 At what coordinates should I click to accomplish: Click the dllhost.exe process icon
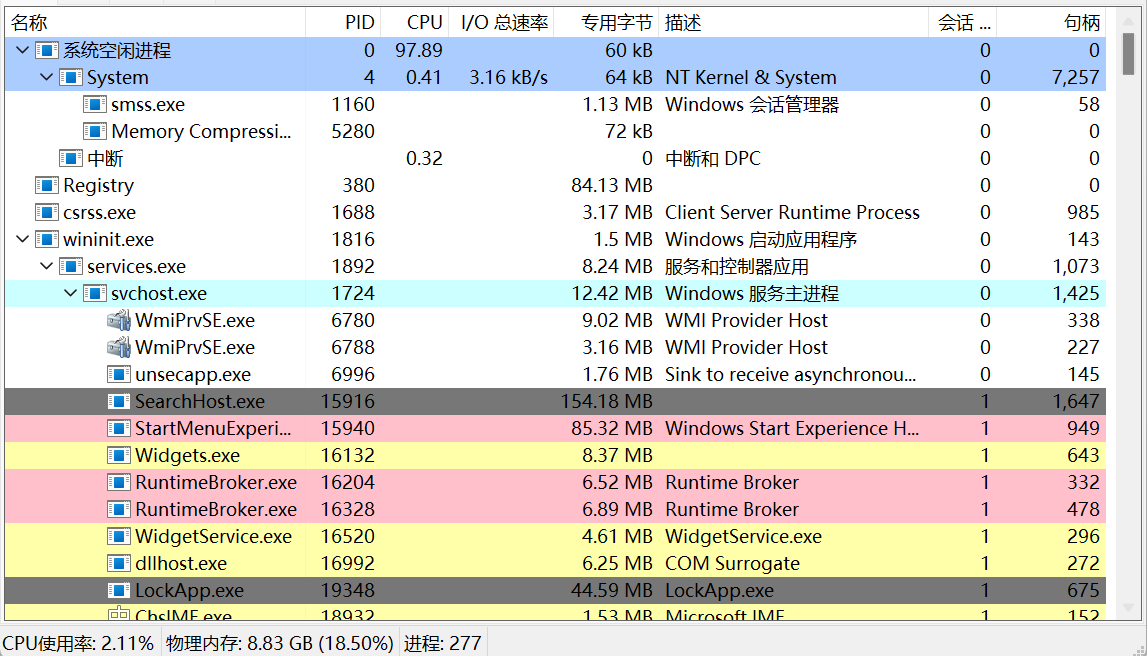click(x=119, y=564)
